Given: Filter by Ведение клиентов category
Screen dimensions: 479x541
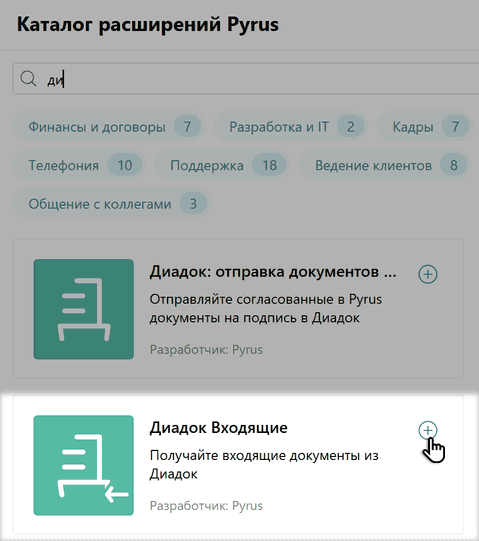Looking at the screenshot, I should point(385,165).
